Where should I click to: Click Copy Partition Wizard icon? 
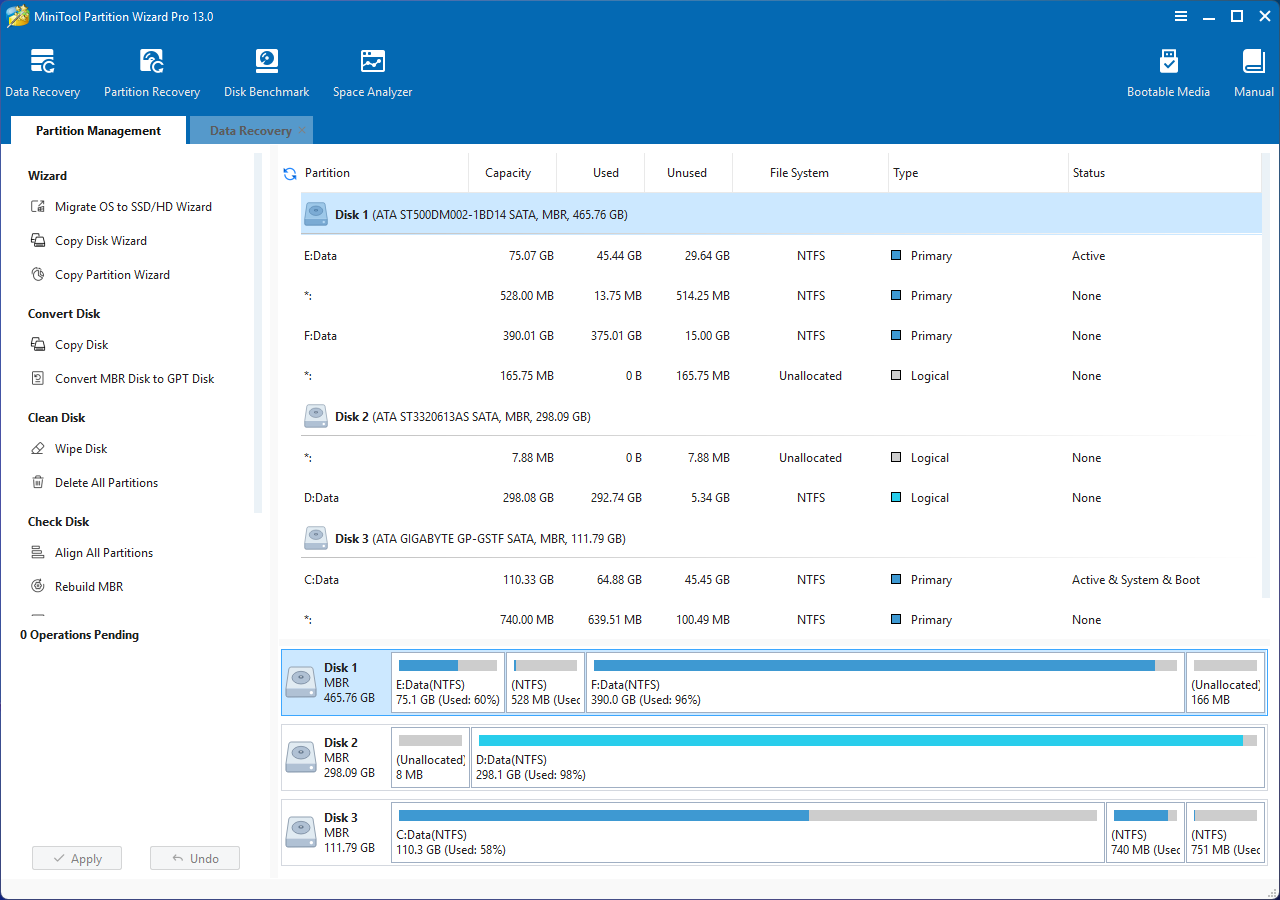coord(38,275)
